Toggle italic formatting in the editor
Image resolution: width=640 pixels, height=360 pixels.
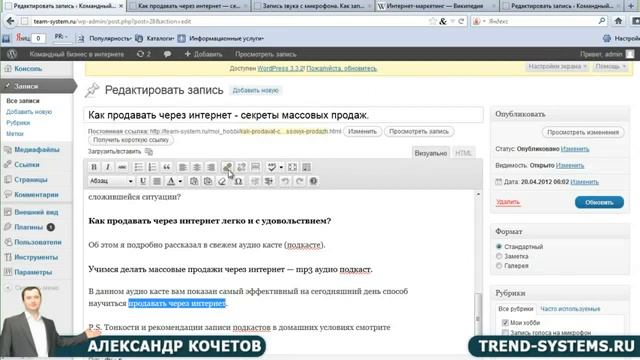(108, 167)
